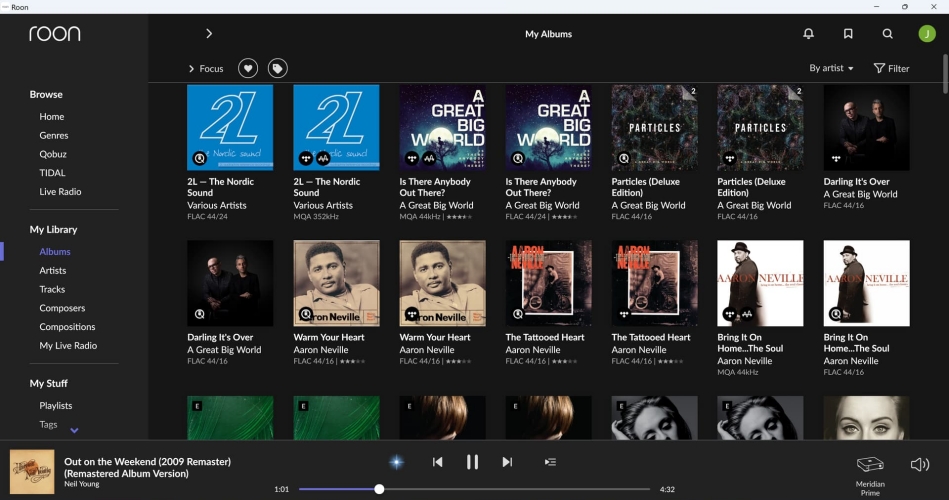
Task: Click the My Albums page title
Action: pos(548,34)
